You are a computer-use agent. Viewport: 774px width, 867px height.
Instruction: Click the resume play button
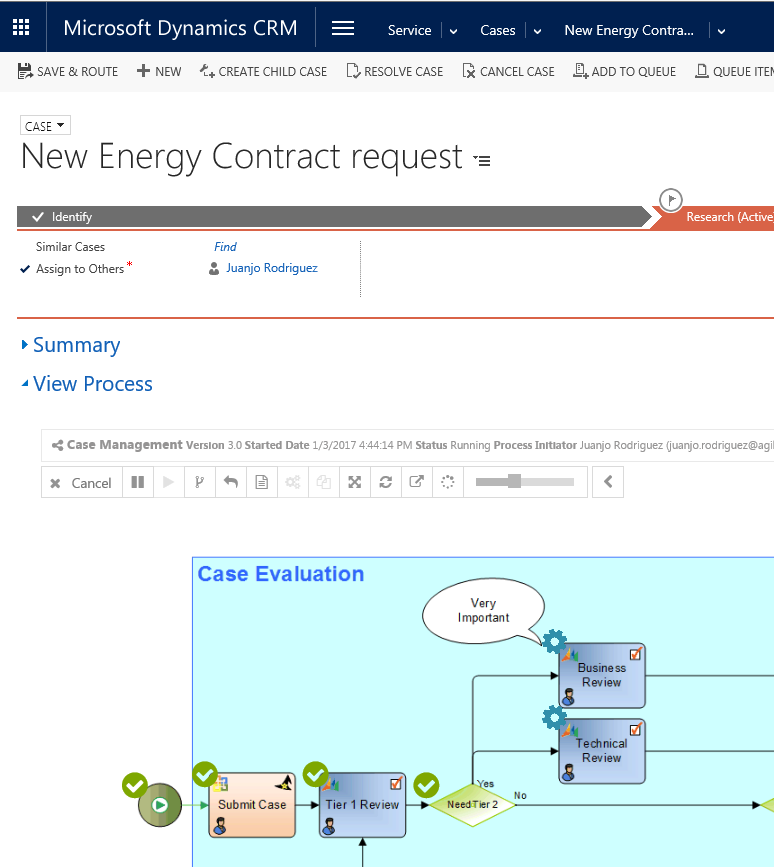(x=169, y=482)
